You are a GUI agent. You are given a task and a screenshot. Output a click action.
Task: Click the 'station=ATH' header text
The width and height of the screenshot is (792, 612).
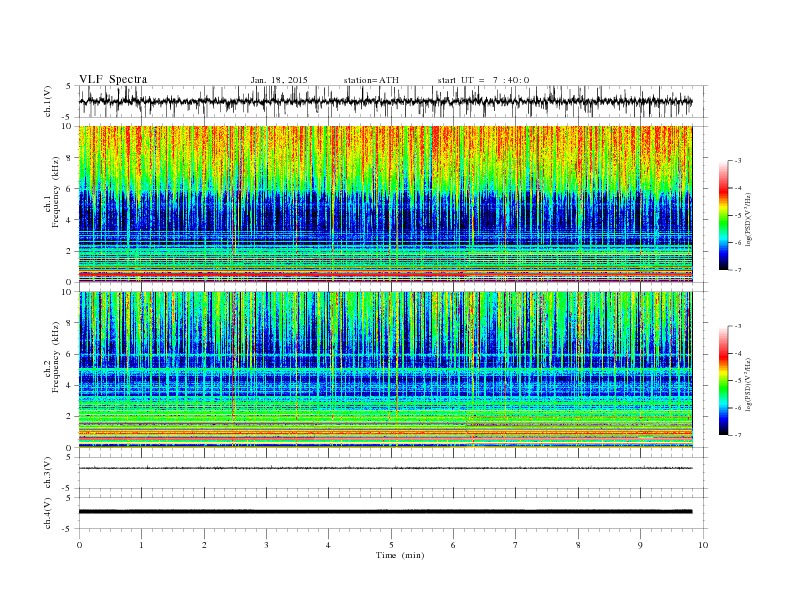(371, 80)
